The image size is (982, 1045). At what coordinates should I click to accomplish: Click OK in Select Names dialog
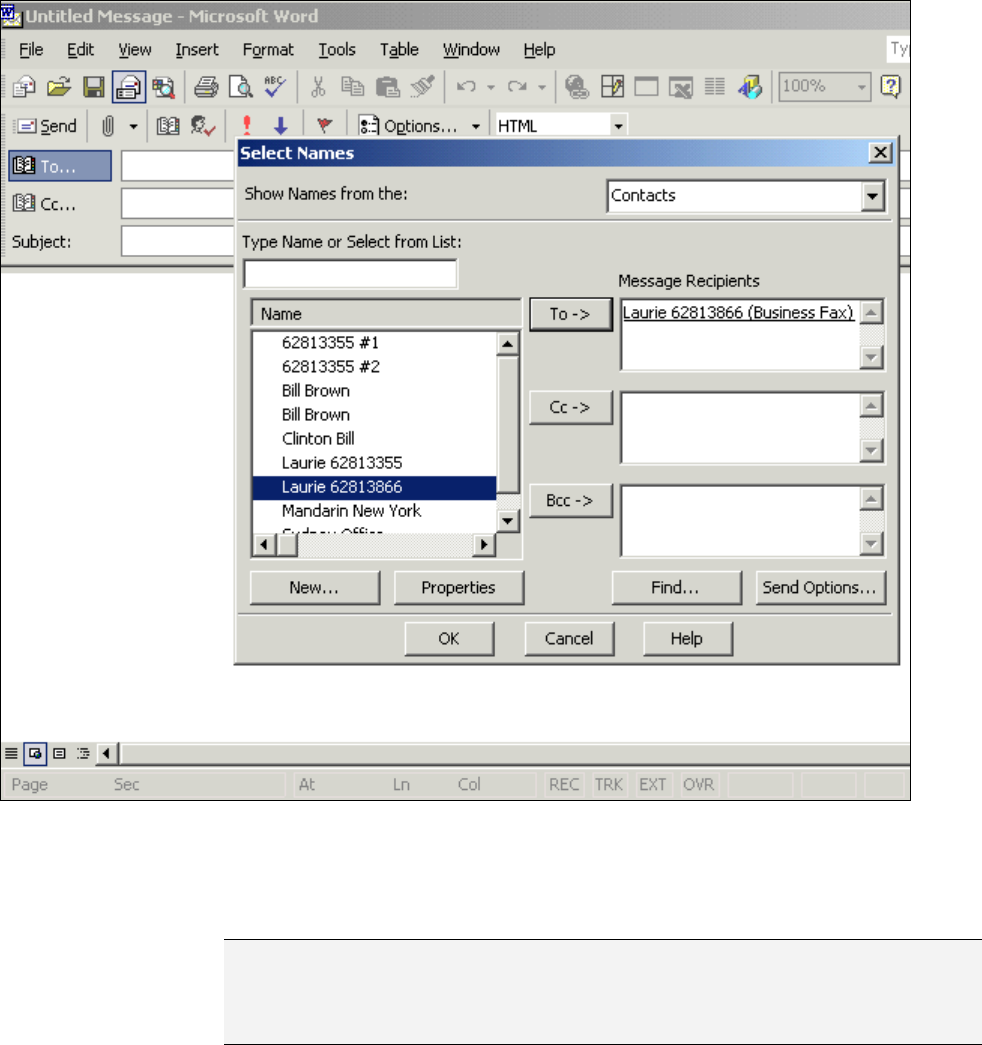tap(449, 639)
